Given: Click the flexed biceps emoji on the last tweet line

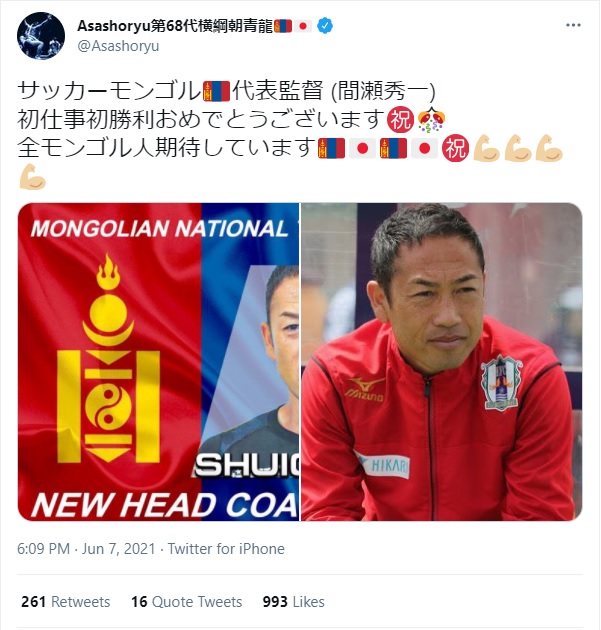Looking at the screenshot, I should click(x=33, y=177).
